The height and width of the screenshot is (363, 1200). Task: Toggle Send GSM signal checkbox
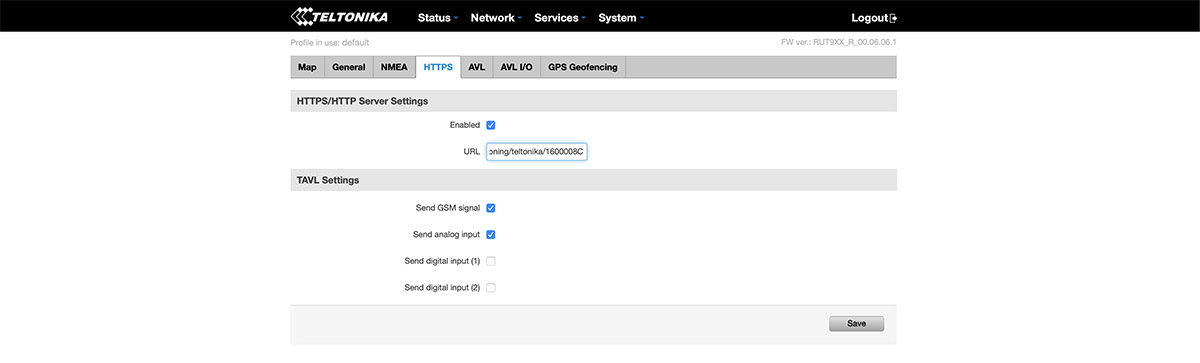point(491,208)
